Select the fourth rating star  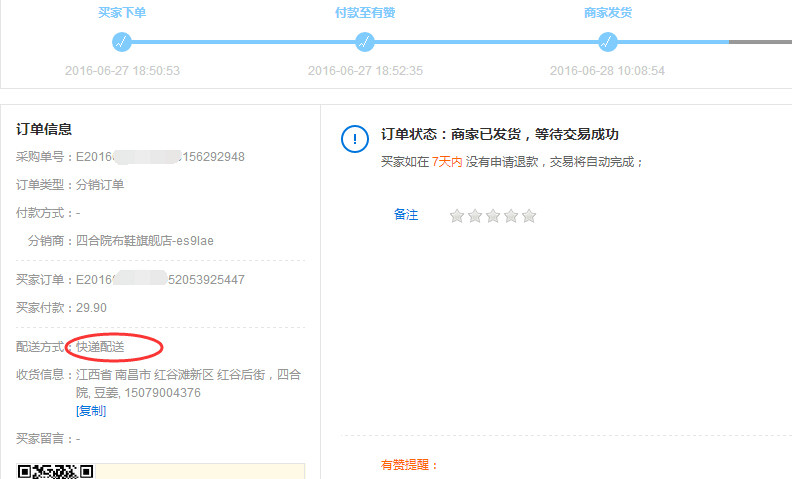click(x=511, y=216)
